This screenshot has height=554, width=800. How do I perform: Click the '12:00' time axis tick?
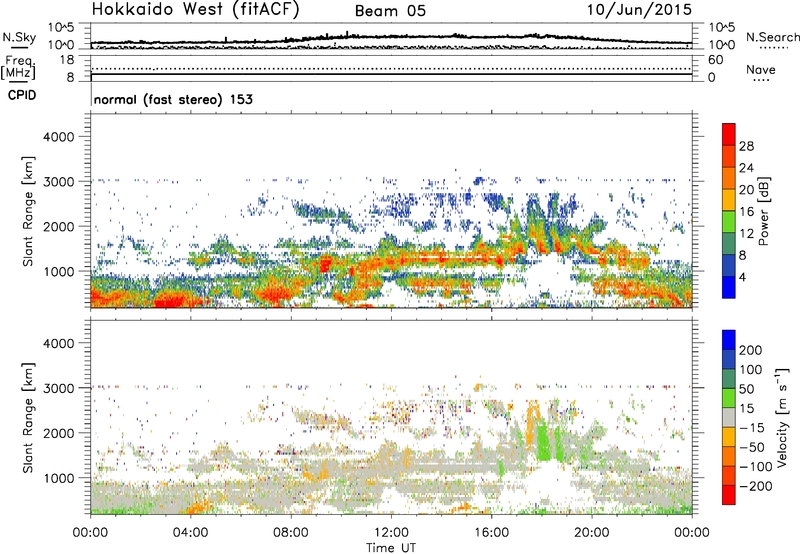[x=391, y=533]
